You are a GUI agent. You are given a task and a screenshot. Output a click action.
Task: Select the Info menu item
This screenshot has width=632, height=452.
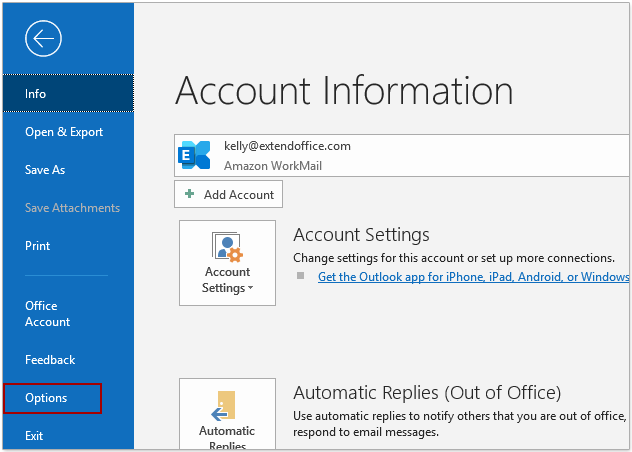click(x=68, y=94)
